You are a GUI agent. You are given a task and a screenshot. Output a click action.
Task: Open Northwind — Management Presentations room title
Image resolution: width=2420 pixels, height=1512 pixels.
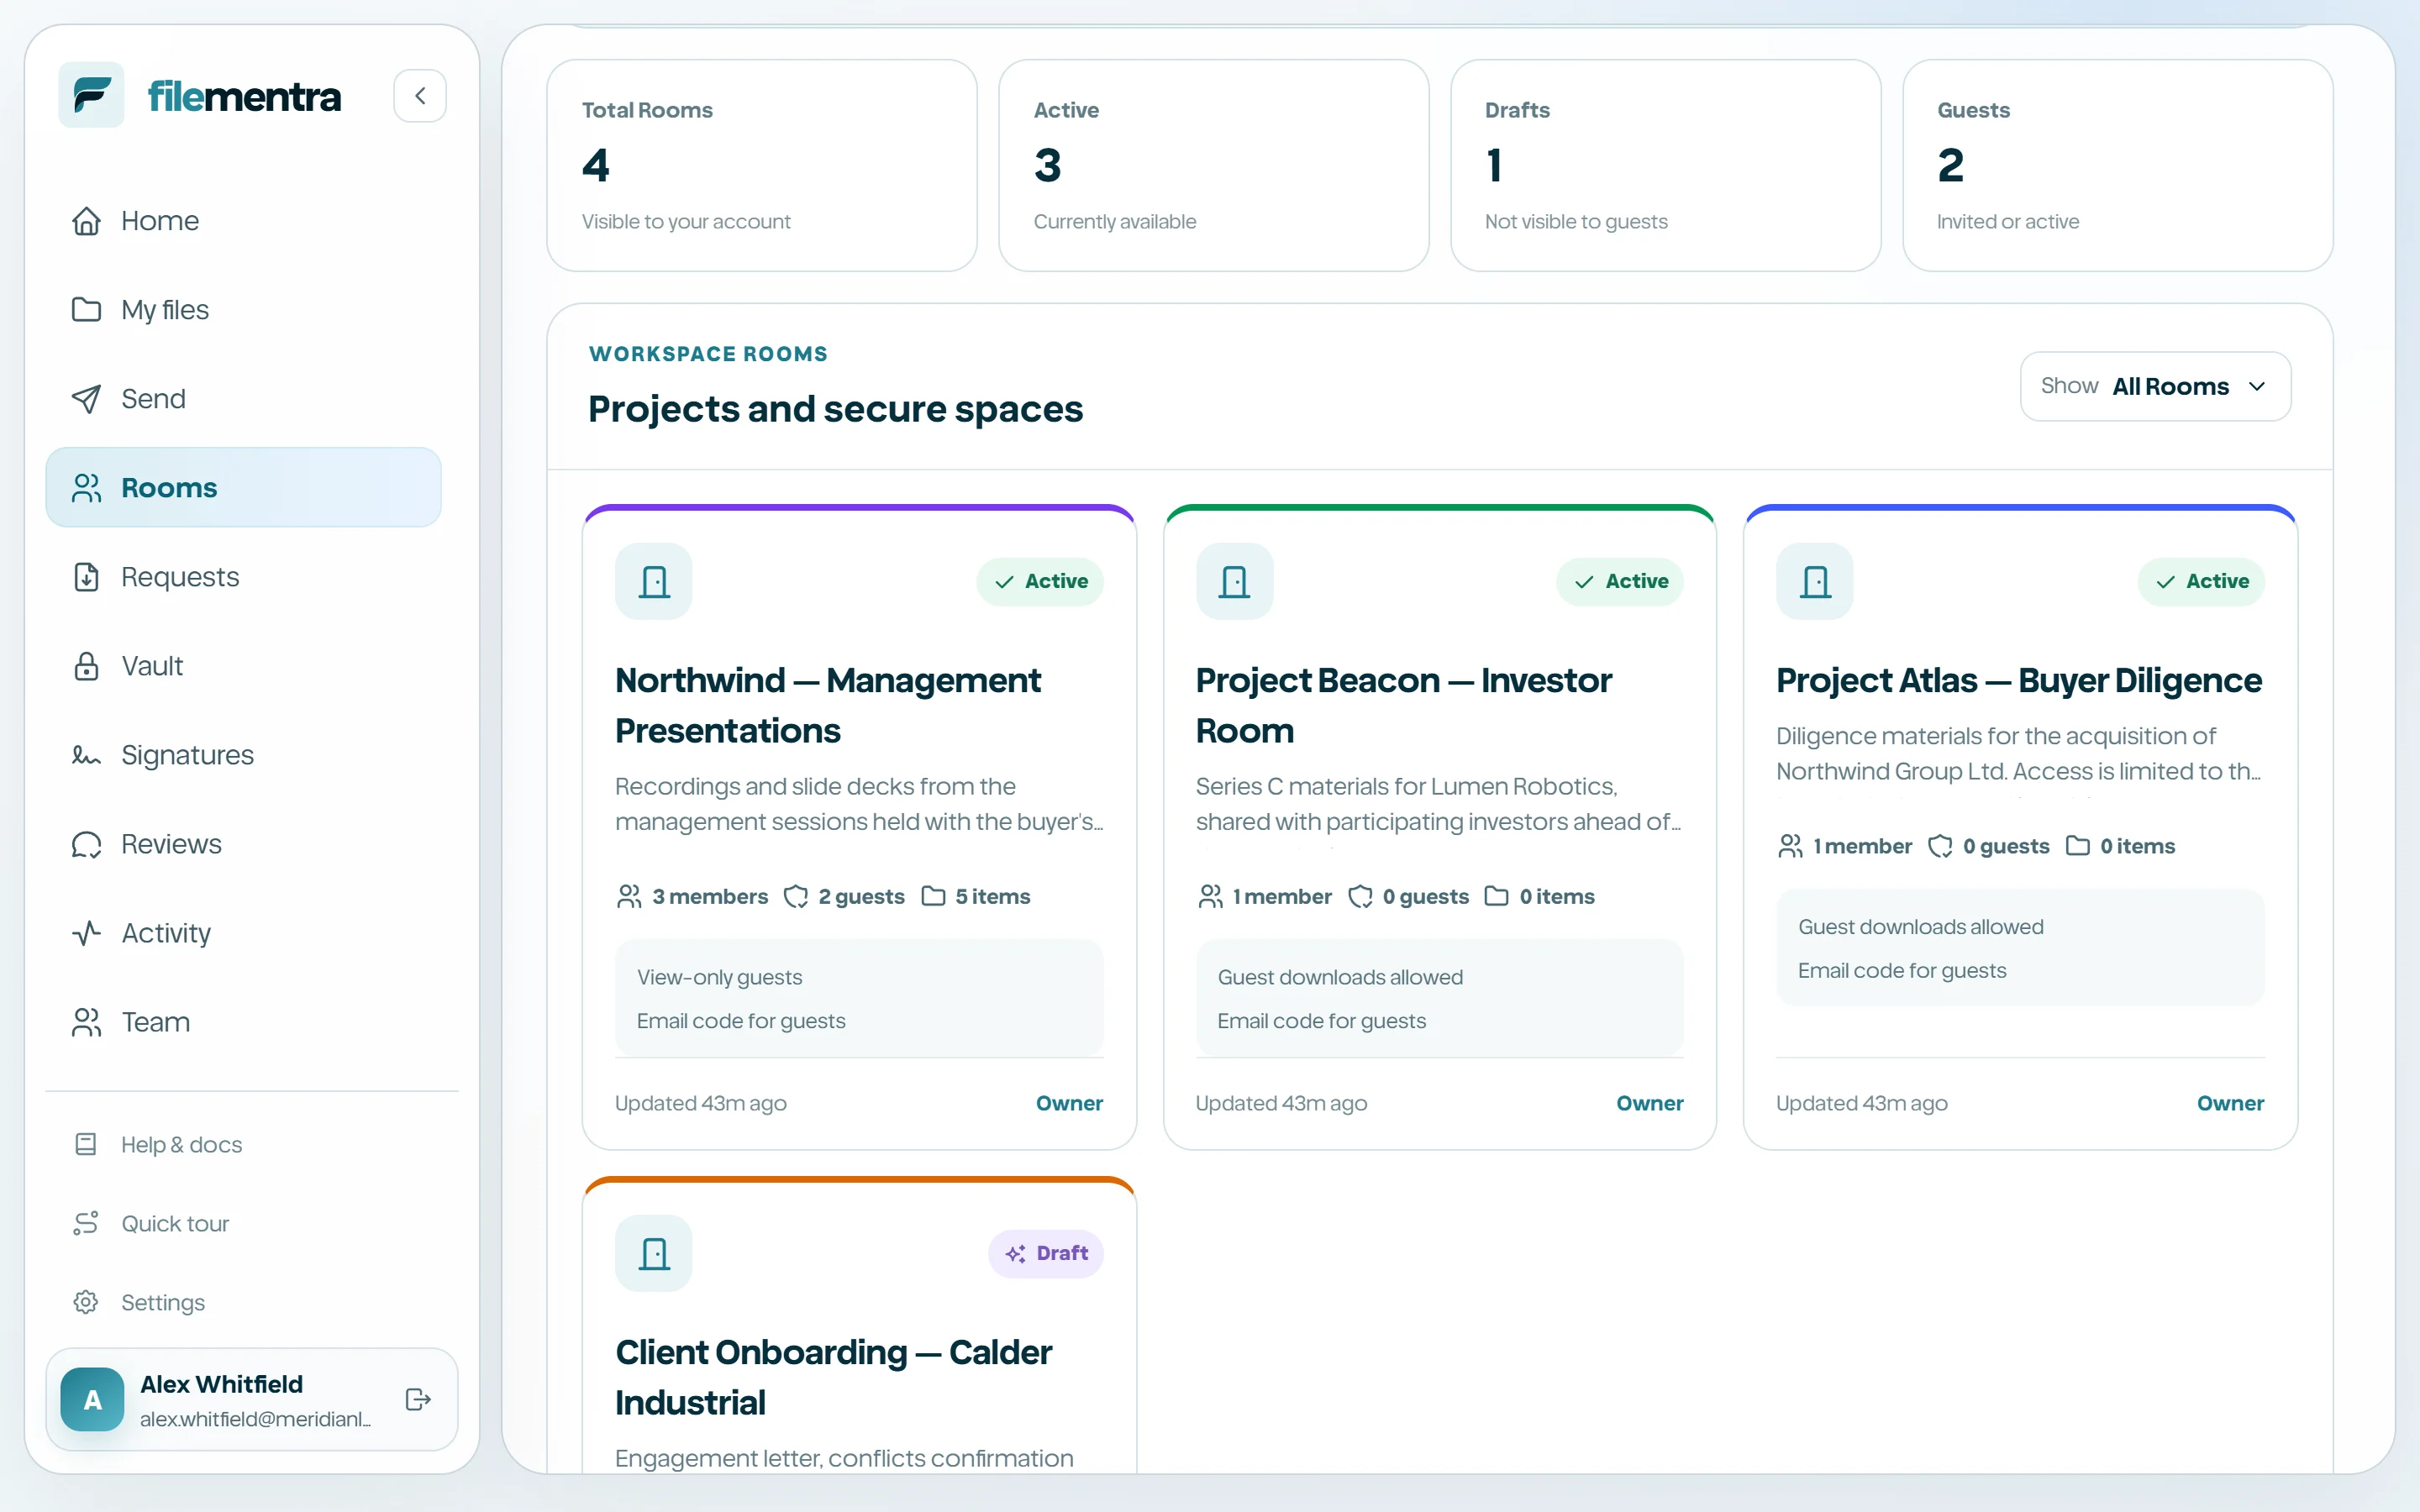pyautogui.click(x=828, y=705)
